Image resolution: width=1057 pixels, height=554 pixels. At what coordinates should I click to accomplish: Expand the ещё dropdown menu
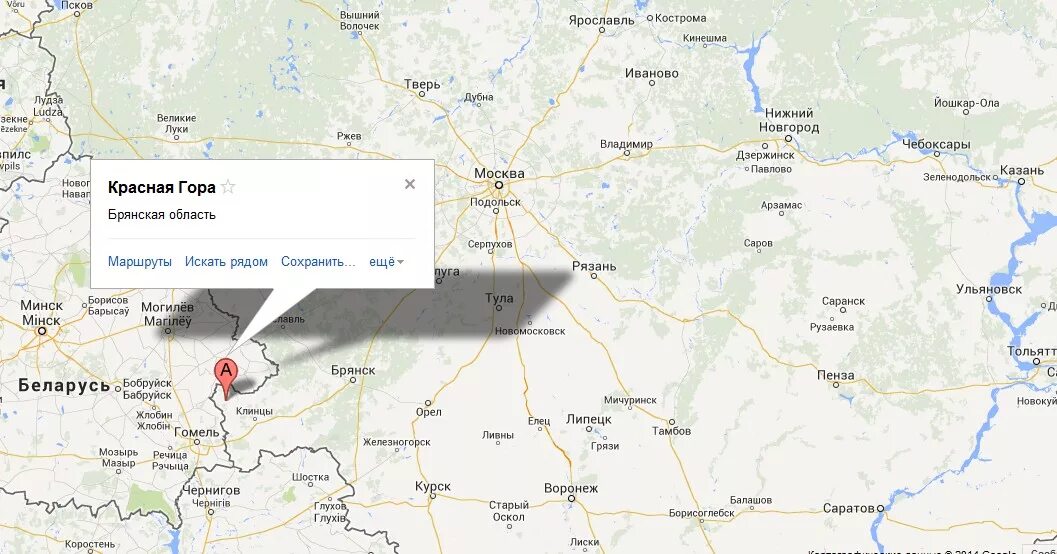point(386,261)
